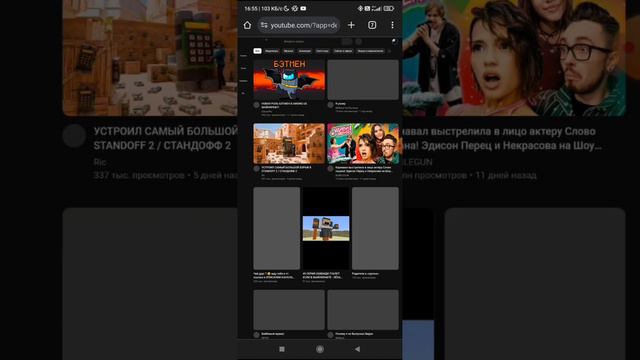This screenshot has height=360, width=640.
Task: Open channel avatar beside БЭТМЕН video title
Action: (256, 105)
